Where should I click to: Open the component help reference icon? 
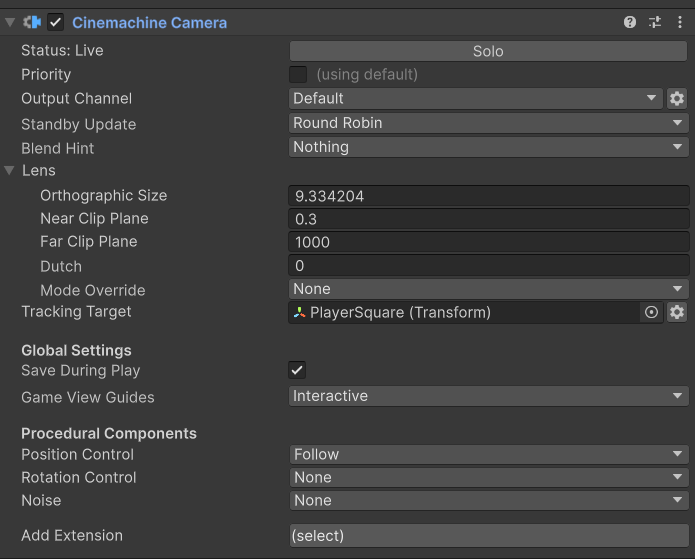(630, 22)
